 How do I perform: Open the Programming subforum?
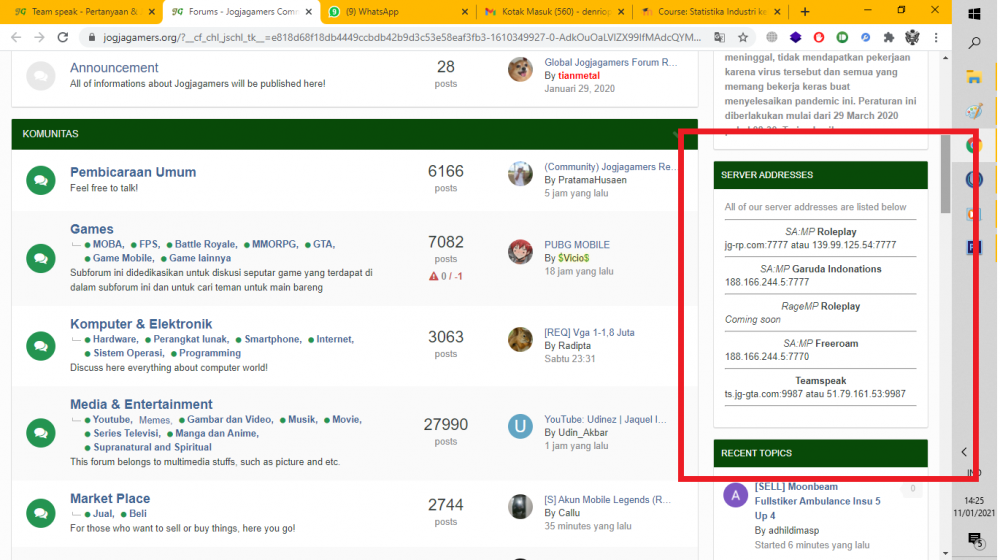210,353
